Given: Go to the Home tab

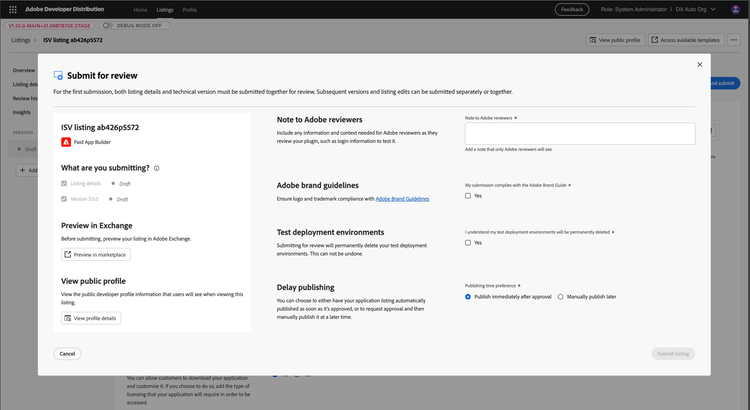Looking at the screenshot, I should [140, 10].
